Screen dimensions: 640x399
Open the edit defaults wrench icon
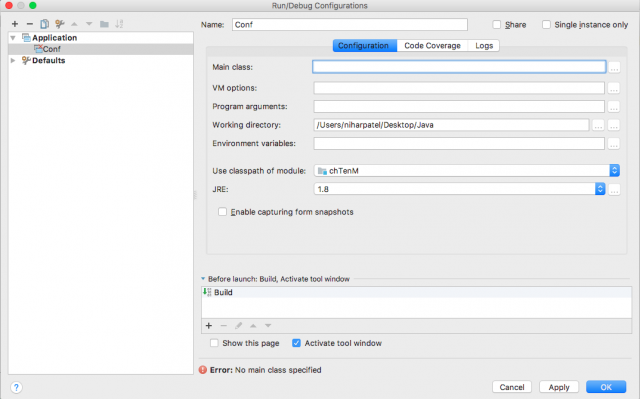click(x=60, y=24)
